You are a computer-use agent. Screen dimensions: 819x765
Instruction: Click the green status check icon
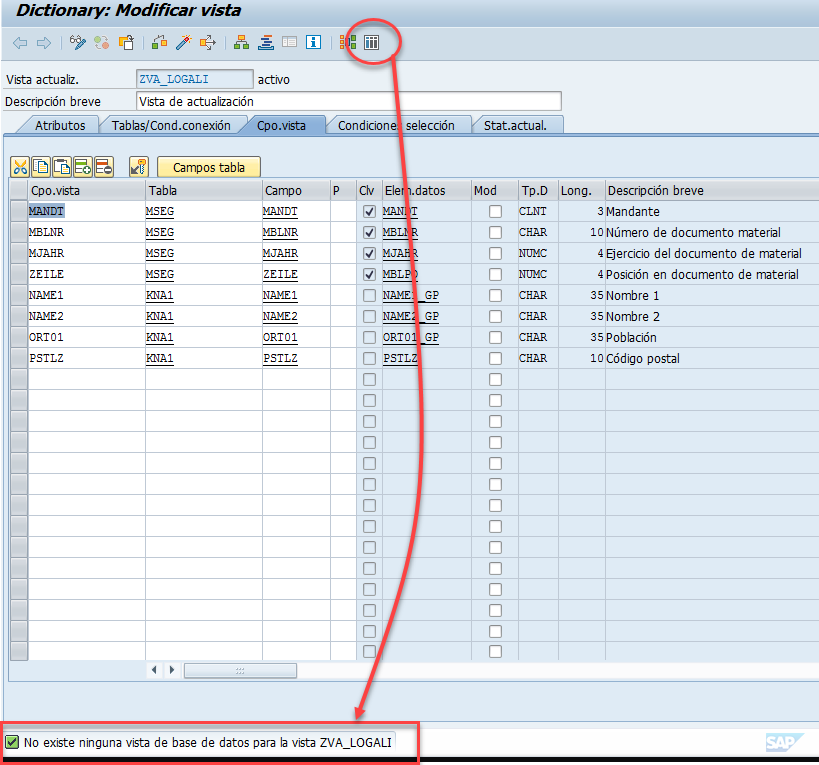point(11,742)
